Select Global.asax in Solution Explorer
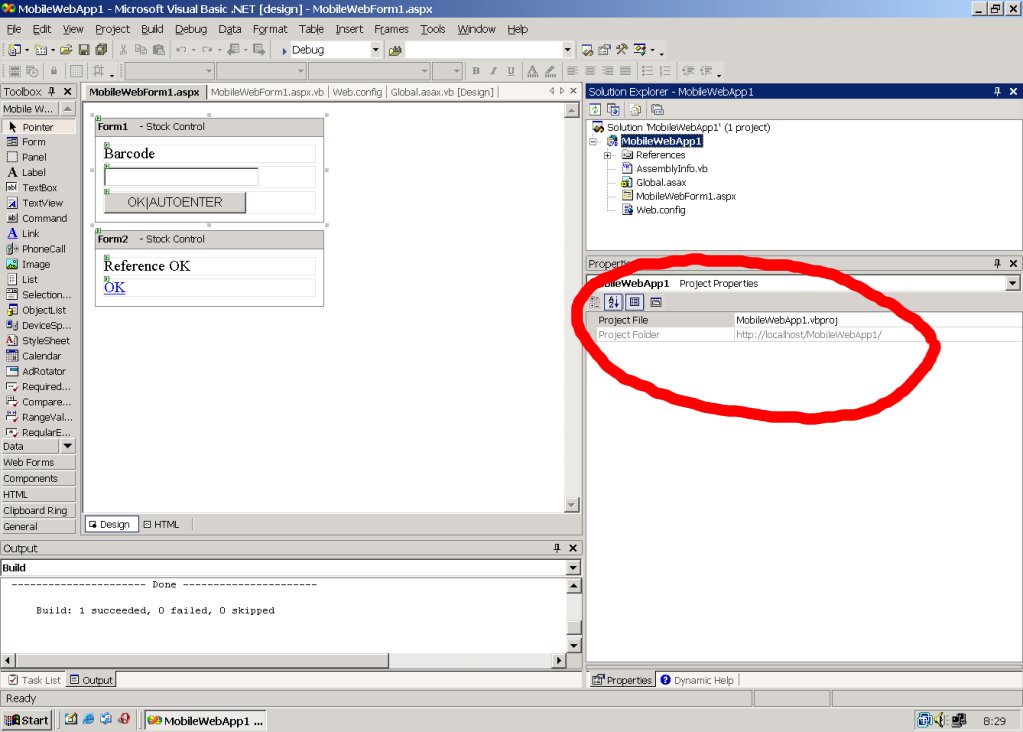This screenshot has height=732, width=1023. (660, 183)
